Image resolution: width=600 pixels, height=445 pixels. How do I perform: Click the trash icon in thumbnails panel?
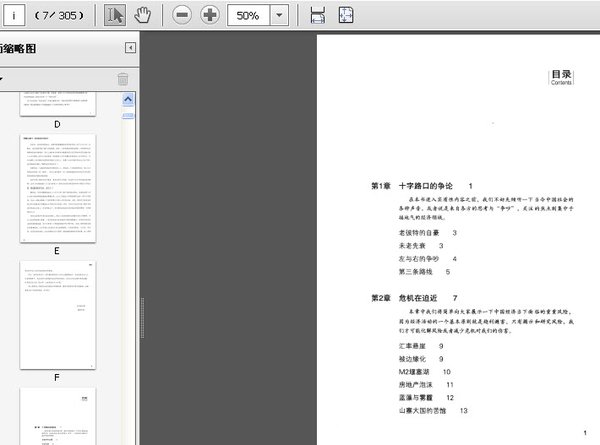click(x=122, y=79)
